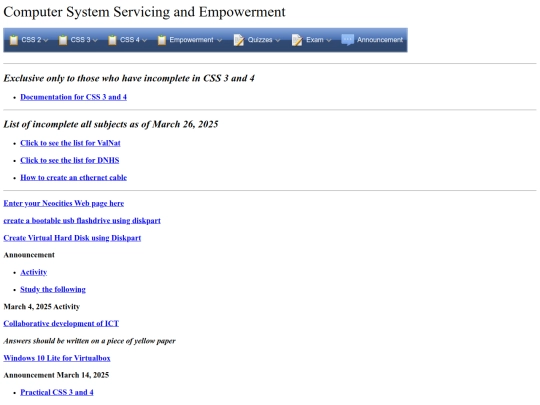
Task: Expand the Quizzes dropdown arrow
Action: (x=278, y=40)
